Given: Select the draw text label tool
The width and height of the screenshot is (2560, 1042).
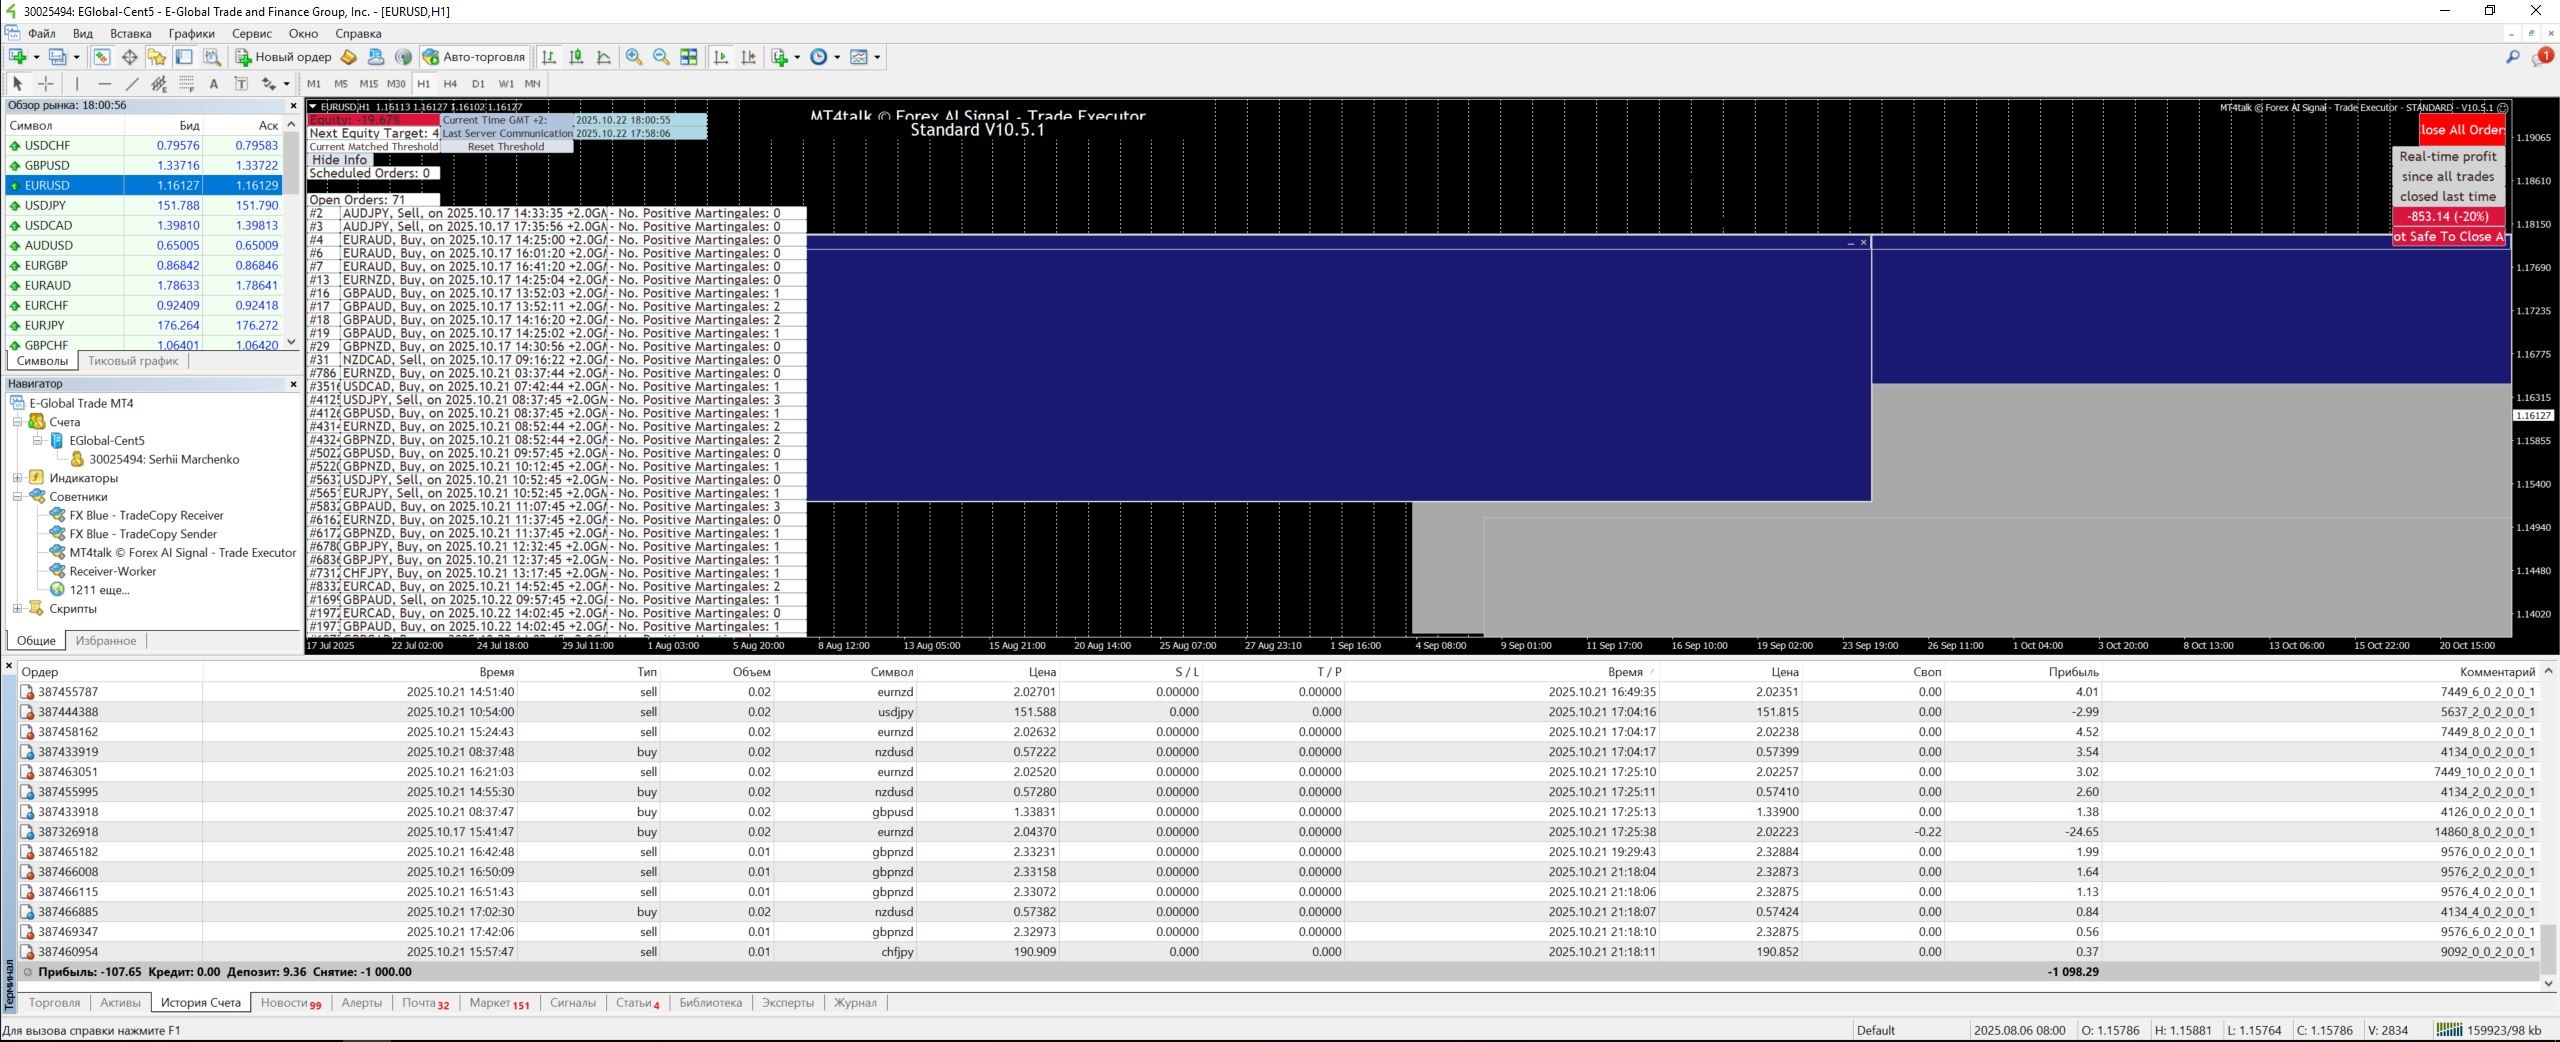Looking at the screenshot, I should click(241, 84).
